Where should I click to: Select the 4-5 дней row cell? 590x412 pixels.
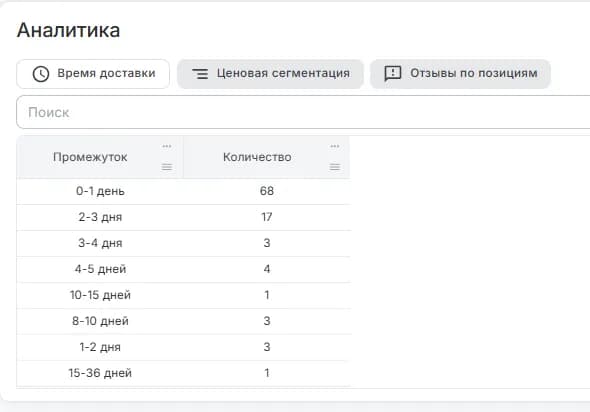(100, 269)
